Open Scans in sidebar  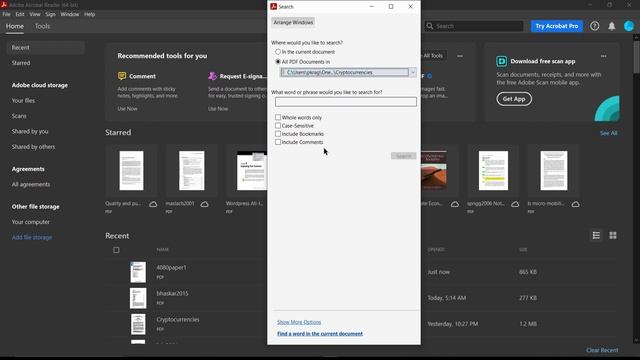(x=19, y=116)
